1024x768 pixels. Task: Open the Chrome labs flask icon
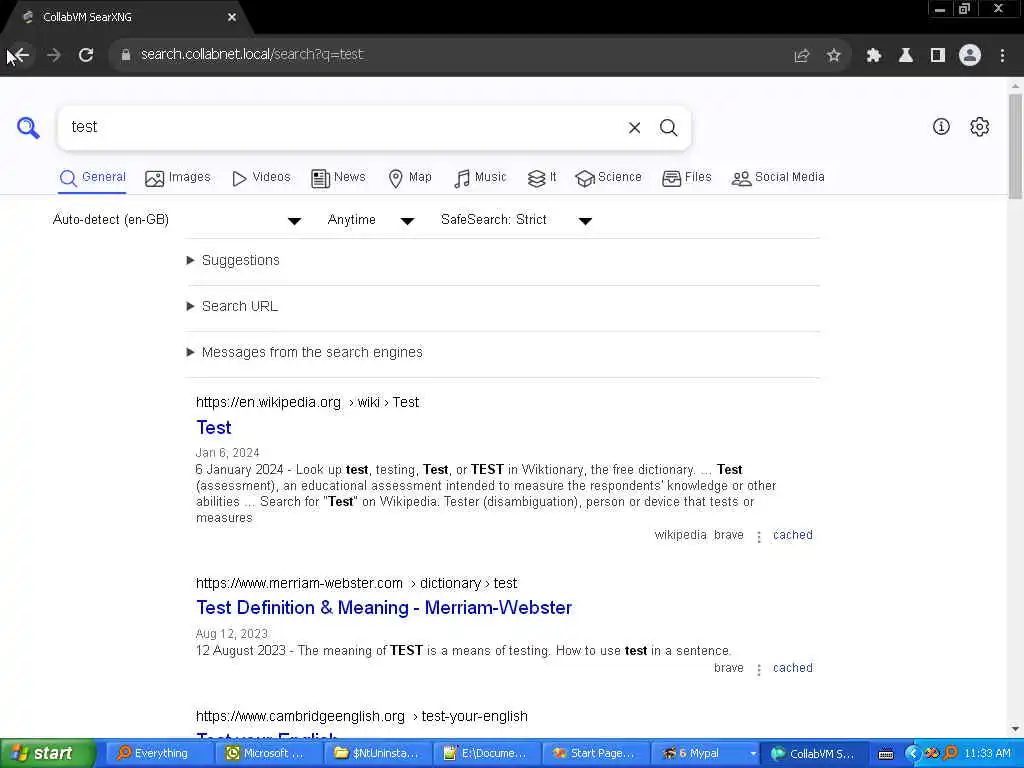coord(906,56)
